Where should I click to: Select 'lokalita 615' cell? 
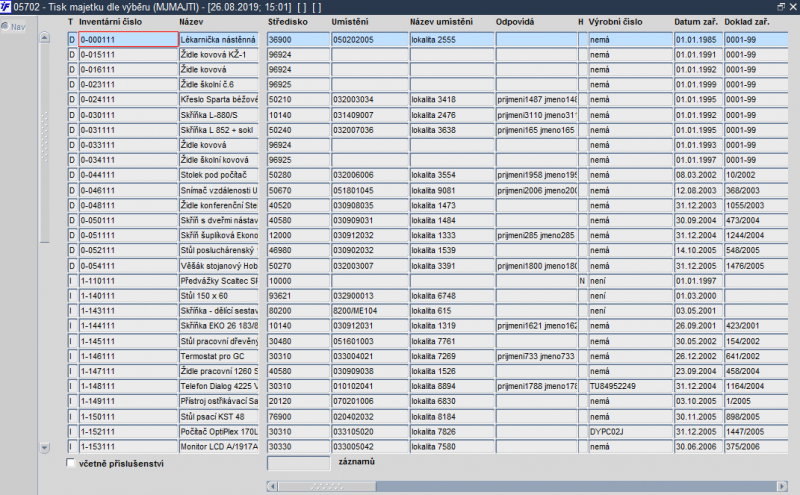pos(452,310)
